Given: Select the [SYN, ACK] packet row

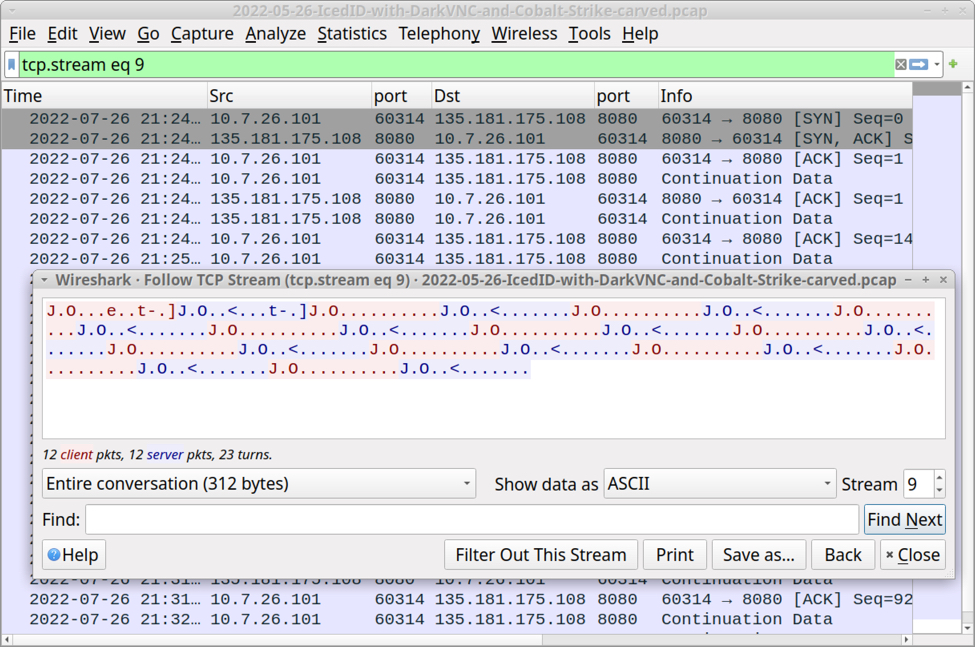Looking at the screenshot, I should pyautogui.click(x=457, y=139).
